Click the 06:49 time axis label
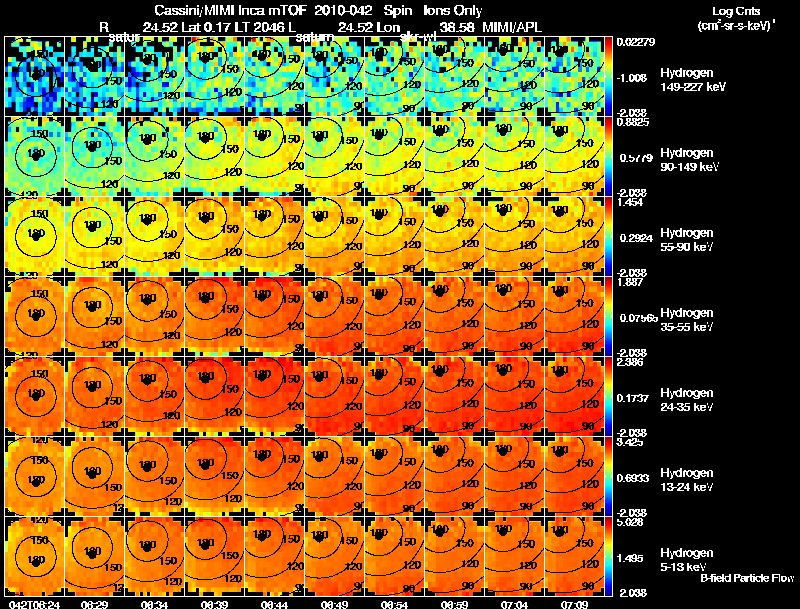The width and height of the screenshot is (800, 609). [x=334, y=604]
